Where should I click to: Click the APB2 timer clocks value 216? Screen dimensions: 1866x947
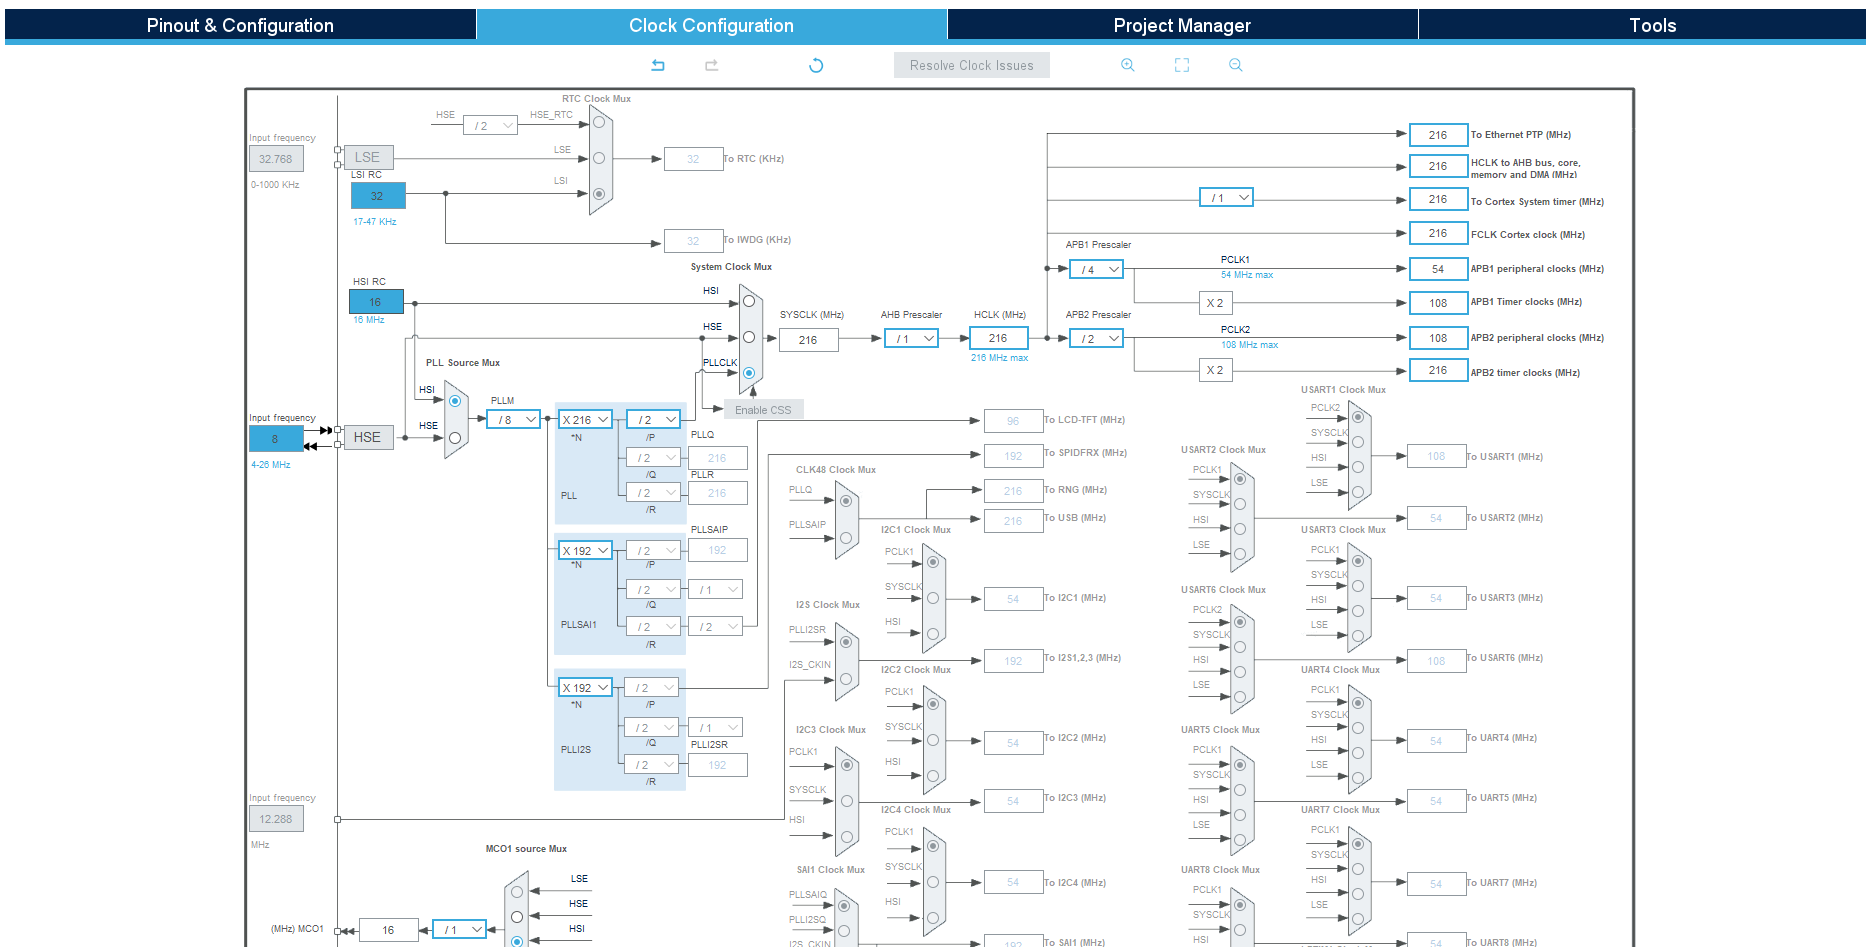(1438, 370)
